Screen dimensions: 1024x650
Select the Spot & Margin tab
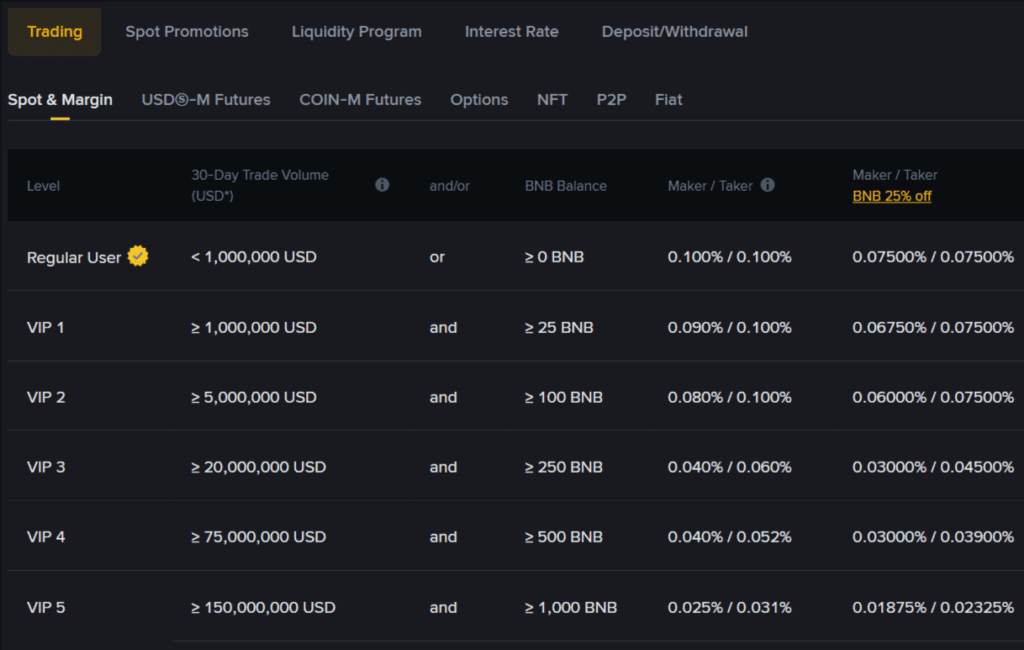coord(60,99)
